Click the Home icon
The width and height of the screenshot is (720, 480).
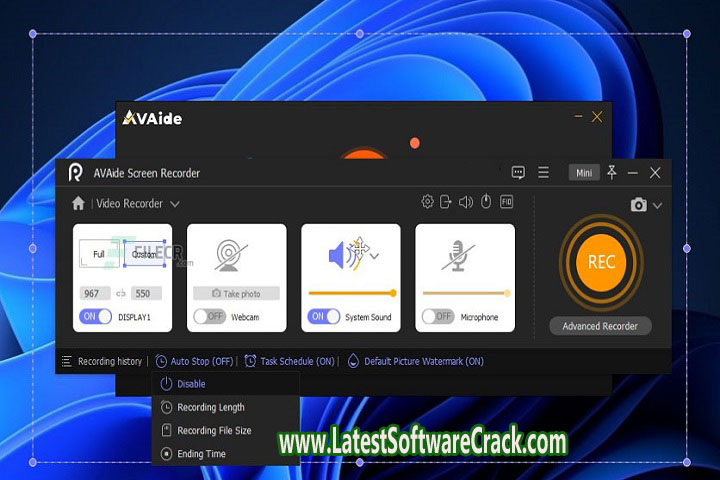pyautogui.click(x=78, y=203)
